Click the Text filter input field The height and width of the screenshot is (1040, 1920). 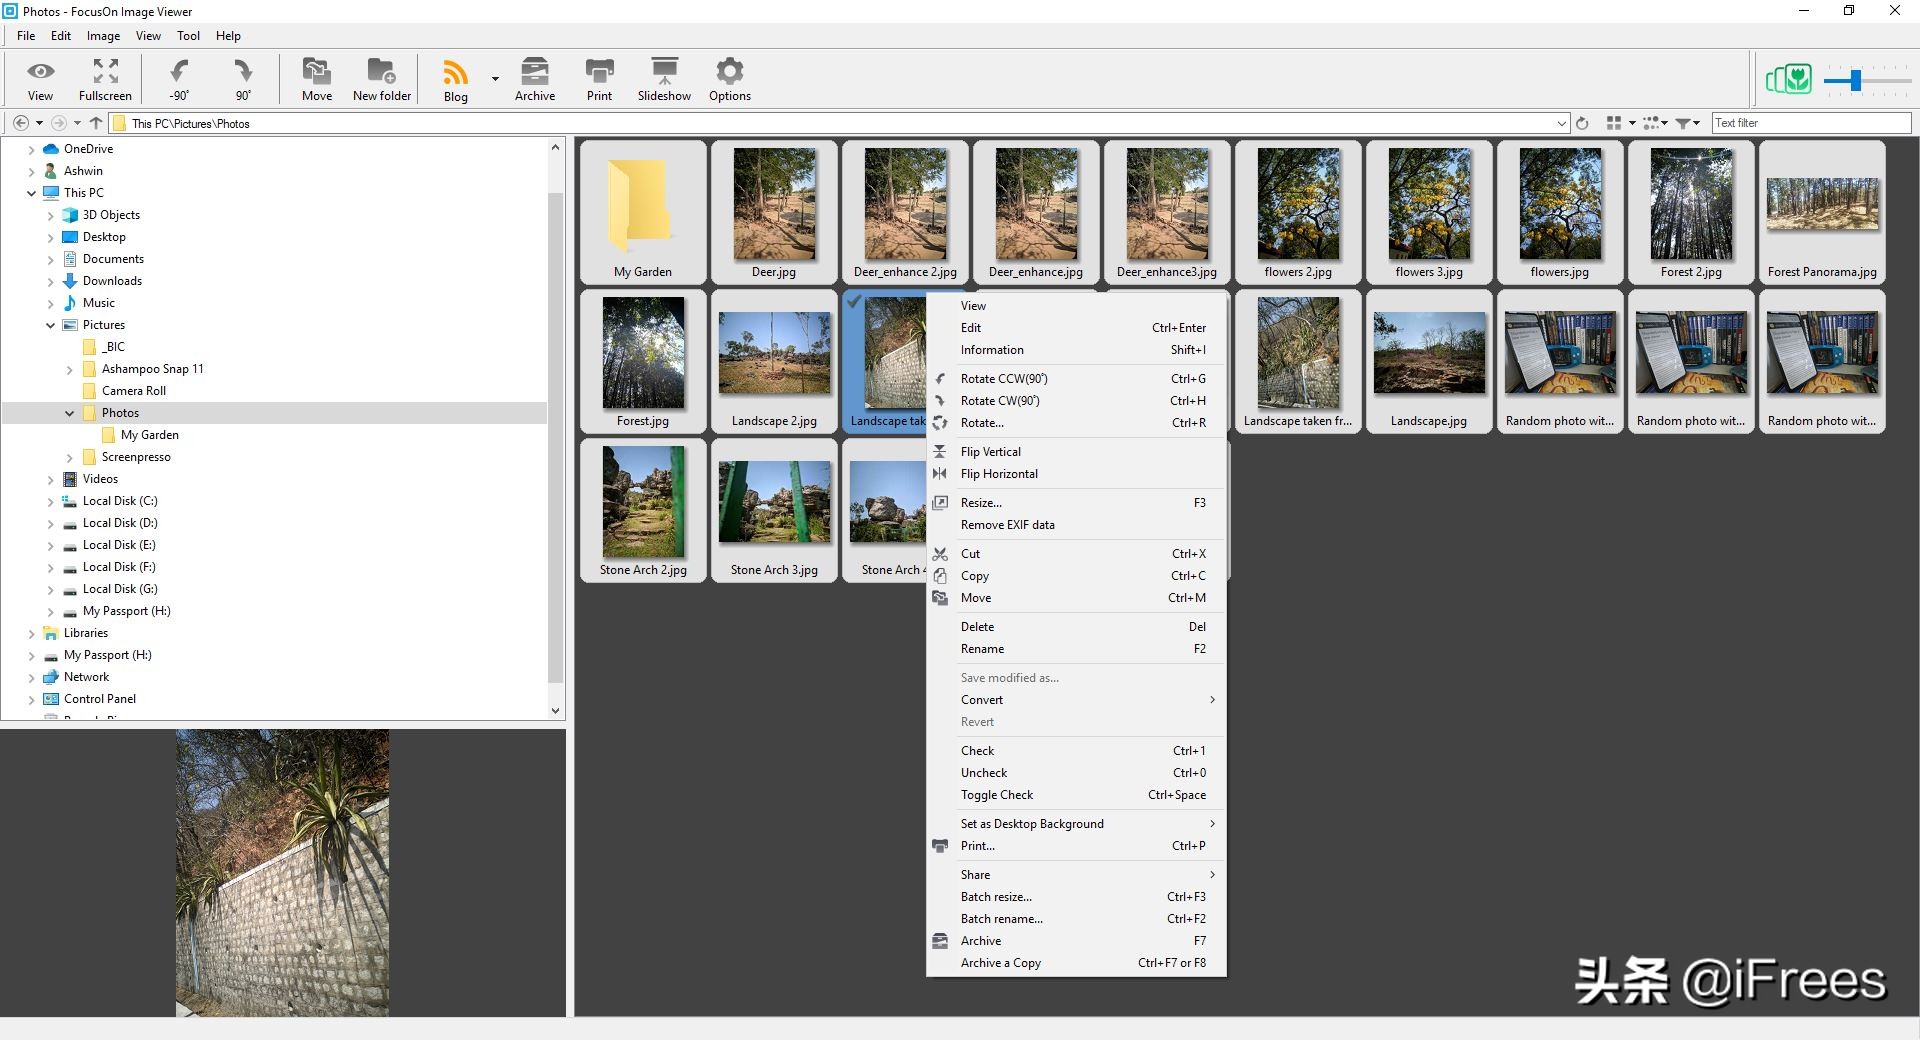(1810, 123)
